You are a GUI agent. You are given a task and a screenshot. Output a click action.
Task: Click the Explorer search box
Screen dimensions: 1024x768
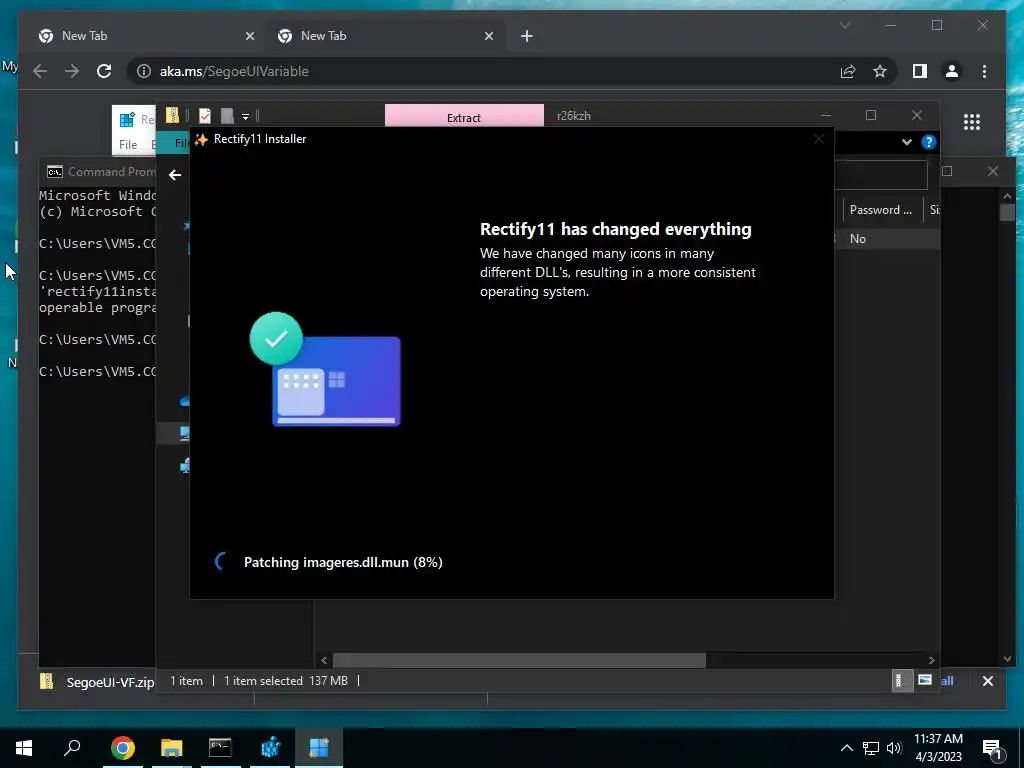pyautogui.click(x=880, y=175)
